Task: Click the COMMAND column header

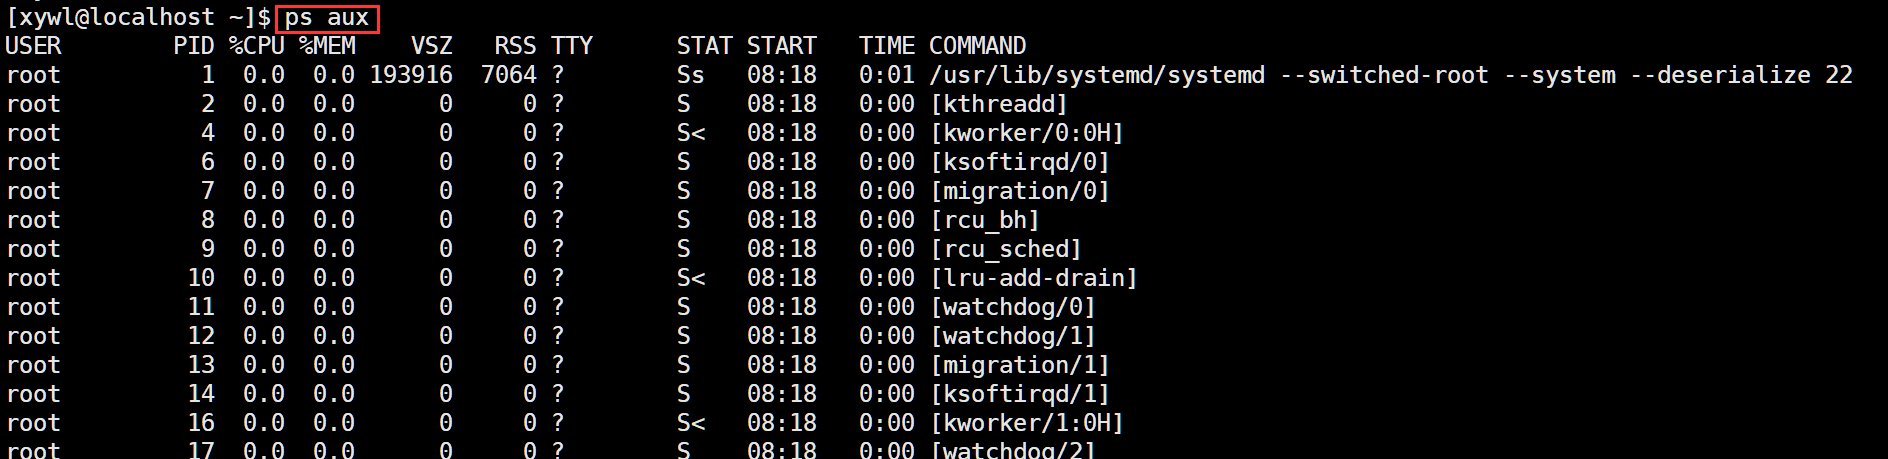Action: 977,46
